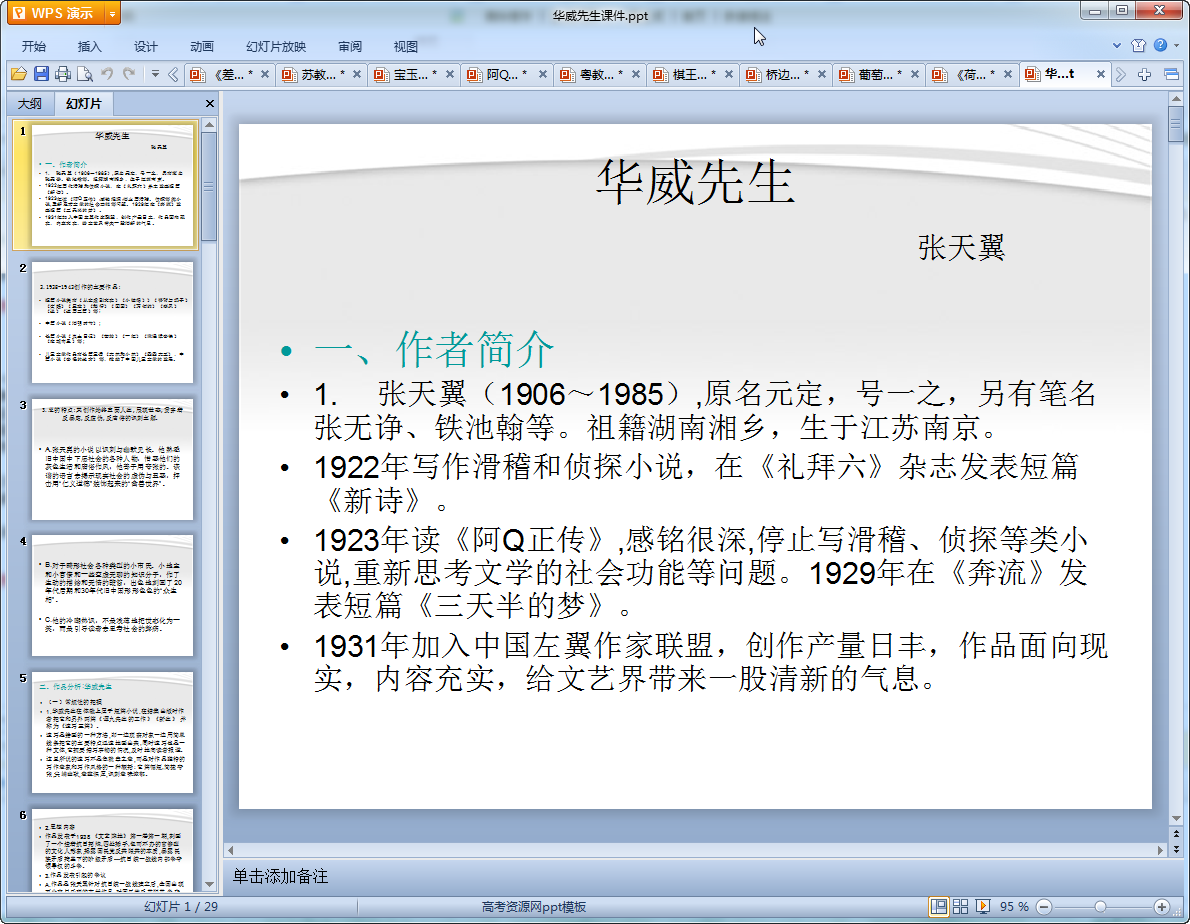Open the 开始 ribbon tab

[33, 46]
